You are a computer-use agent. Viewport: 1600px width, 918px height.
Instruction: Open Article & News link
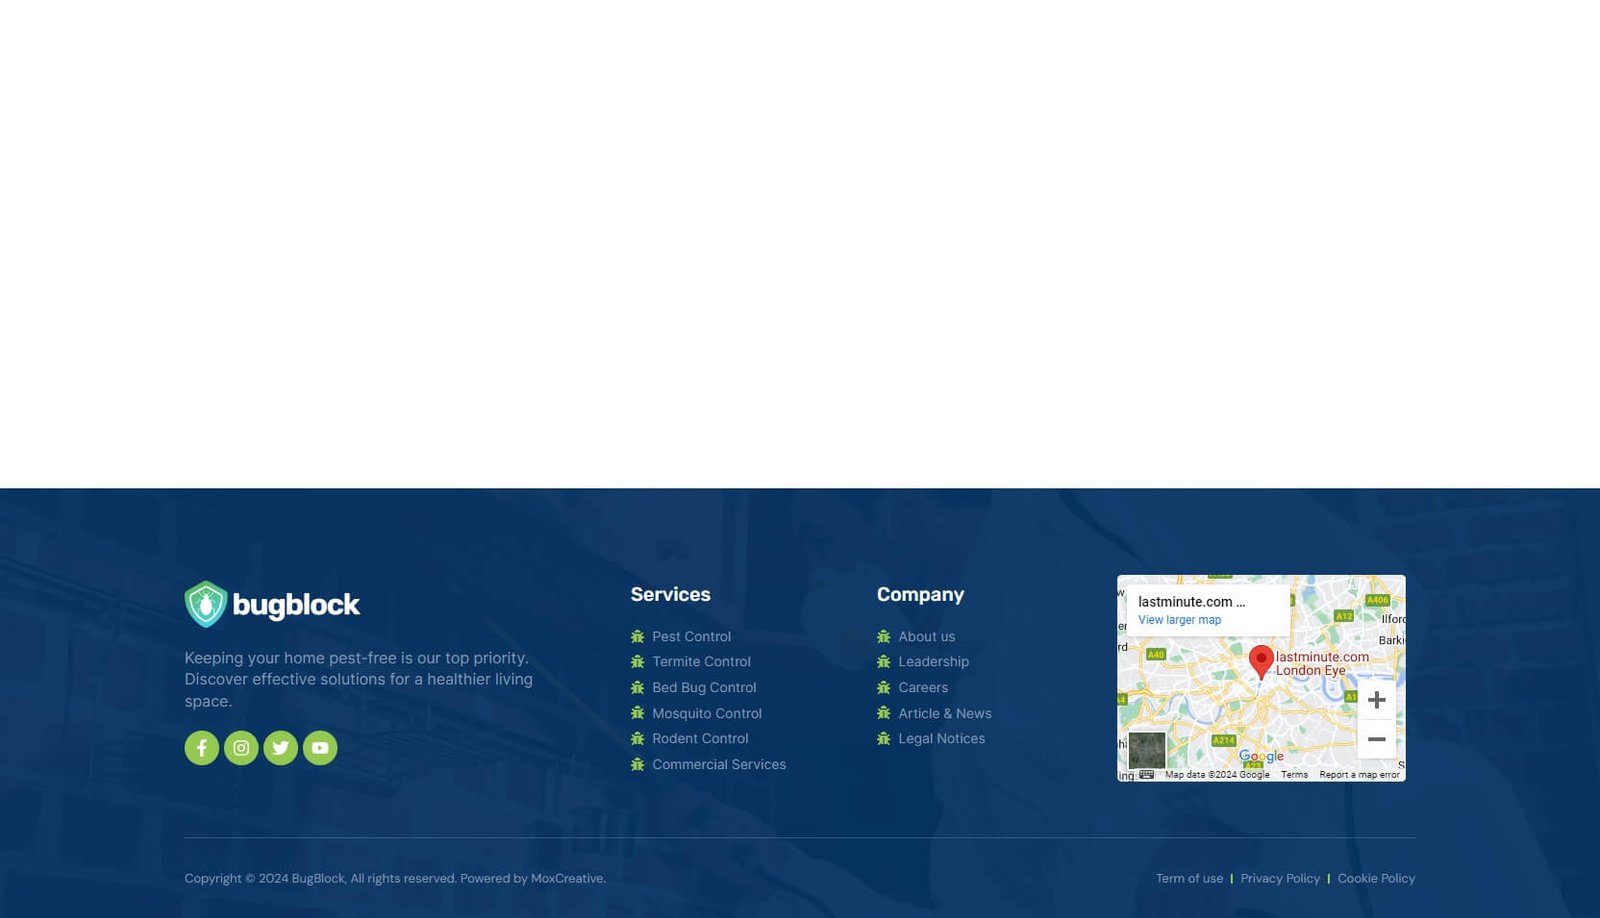pyautogui.click(x=944, y=713)
